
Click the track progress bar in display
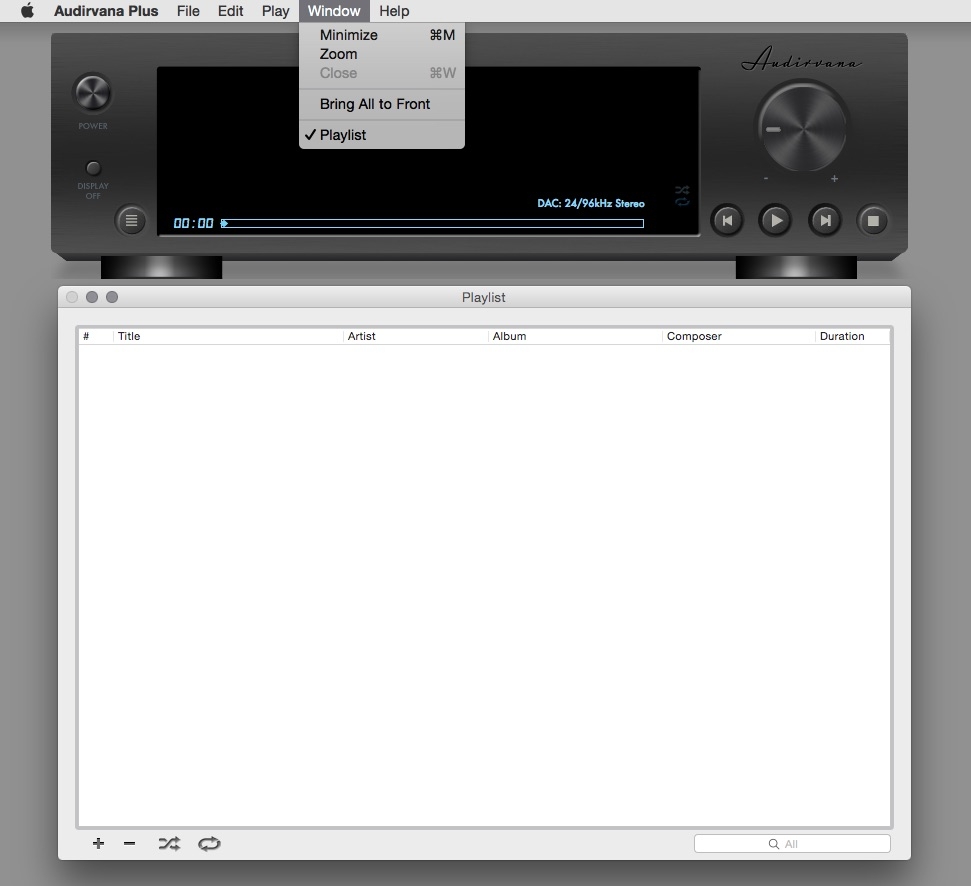[x=432, y=224]
